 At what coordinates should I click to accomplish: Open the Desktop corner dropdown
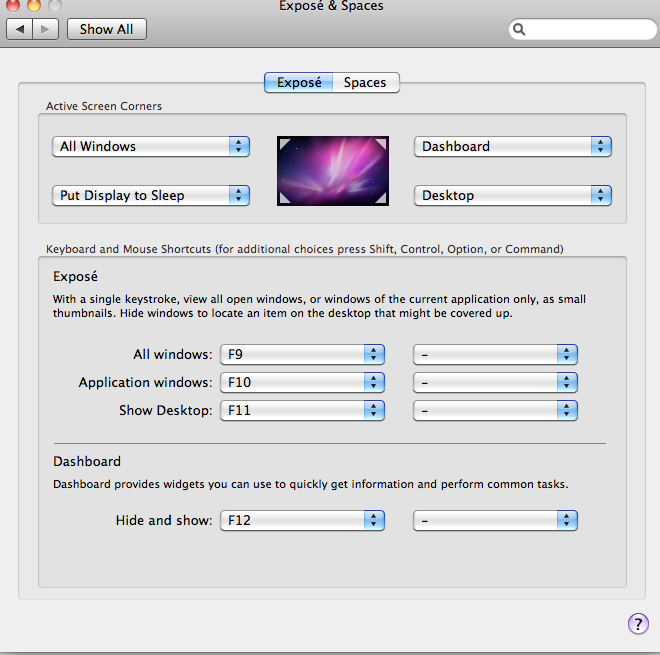click(x=513, y=195)
